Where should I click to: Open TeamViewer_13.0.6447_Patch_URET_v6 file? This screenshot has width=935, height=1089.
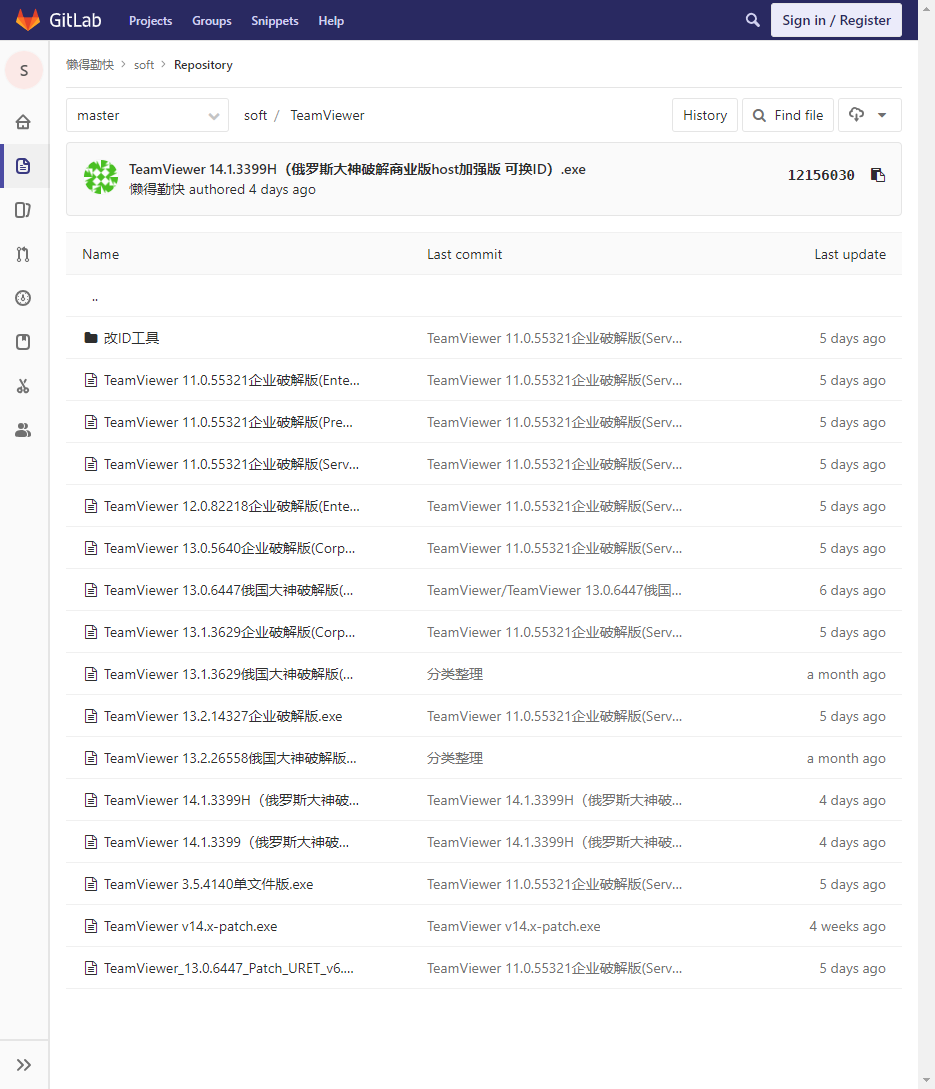[x=229, y=968]
